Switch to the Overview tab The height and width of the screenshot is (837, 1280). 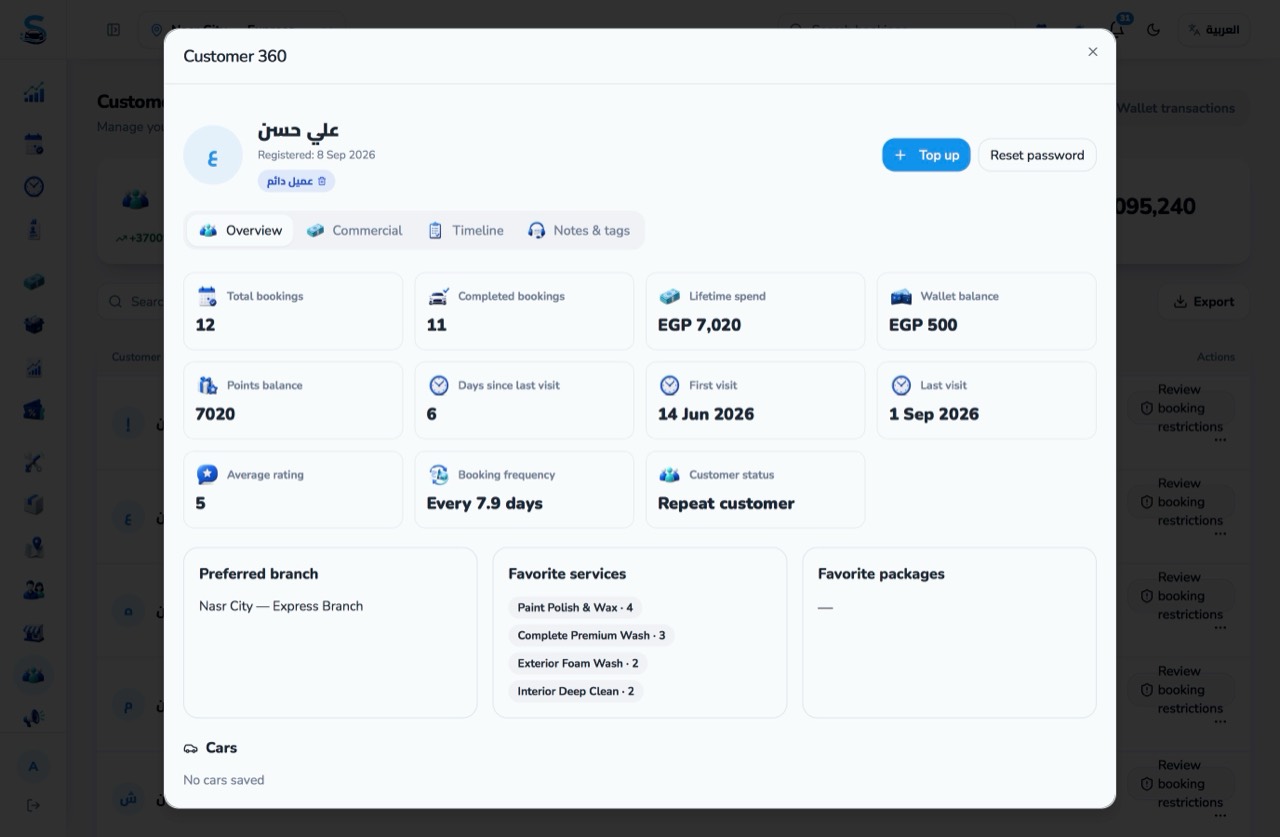(x=240, y=230)
